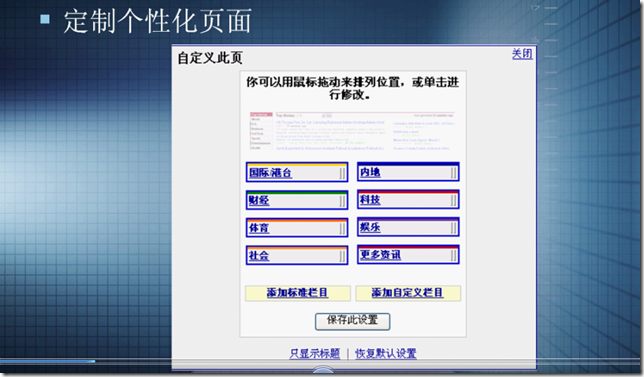The width and height of the screenshot is (644, 377).
Task: Click the instruction text about dragging with mouse
Action: 352,88
